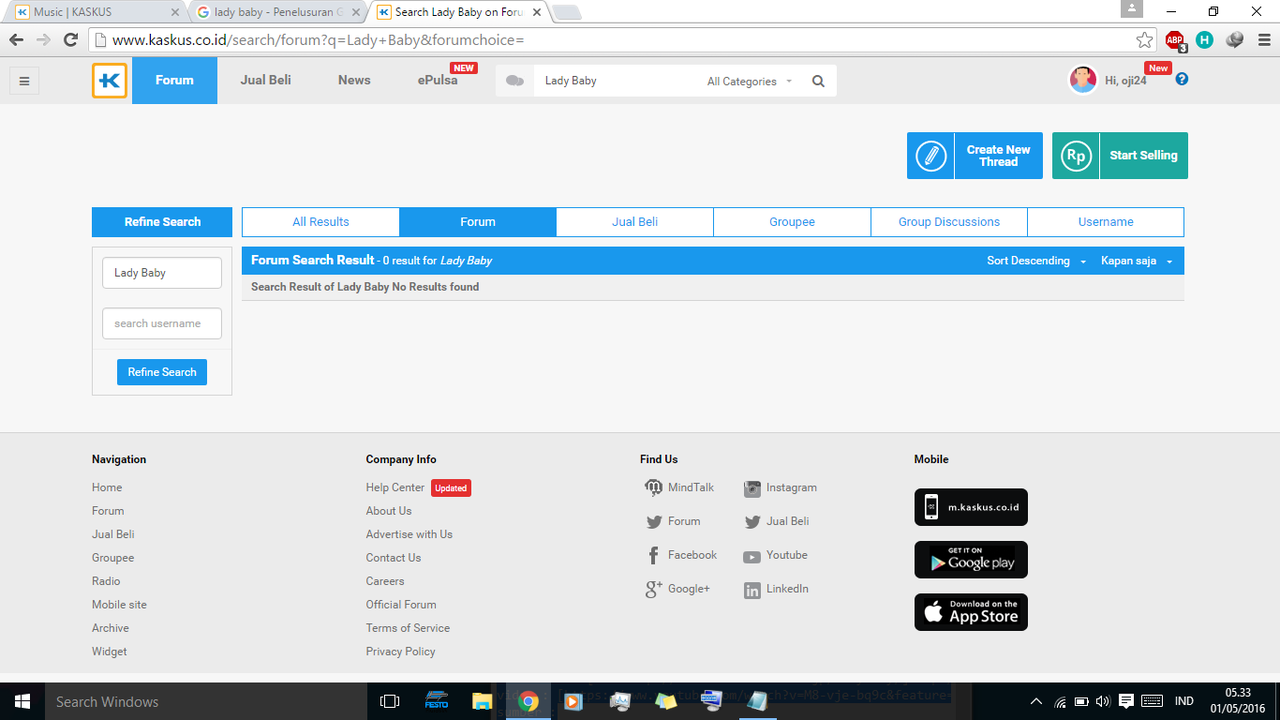
Task: Select the Forum results tab
Action: (x=478, y=222)
